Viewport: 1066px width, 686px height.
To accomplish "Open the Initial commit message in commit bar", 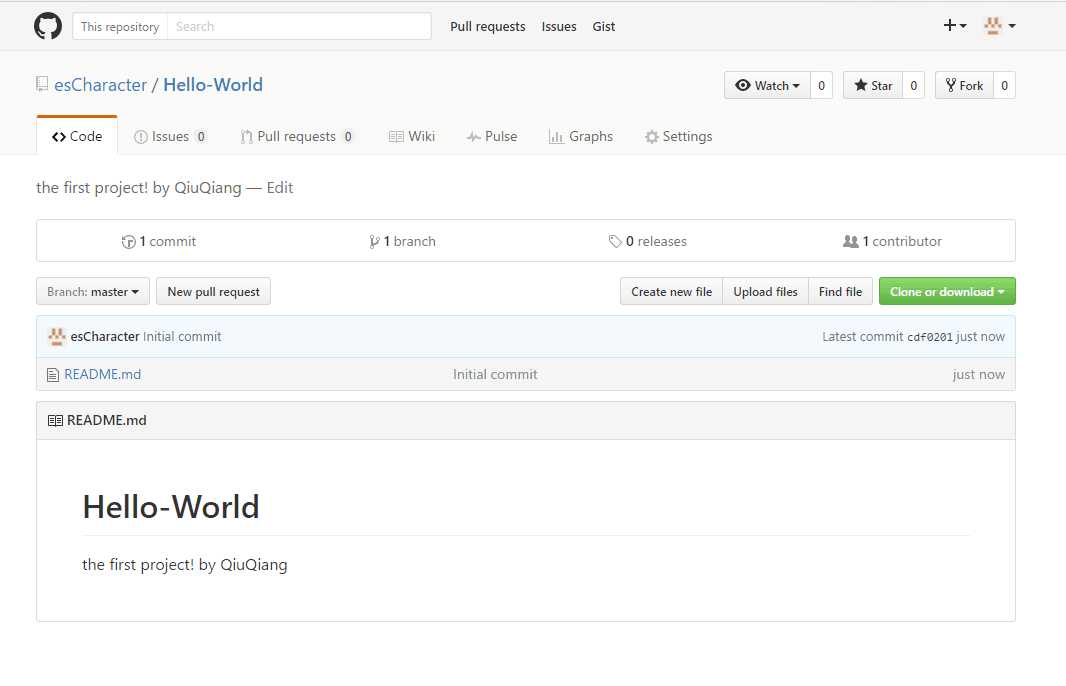I will 182,337.
